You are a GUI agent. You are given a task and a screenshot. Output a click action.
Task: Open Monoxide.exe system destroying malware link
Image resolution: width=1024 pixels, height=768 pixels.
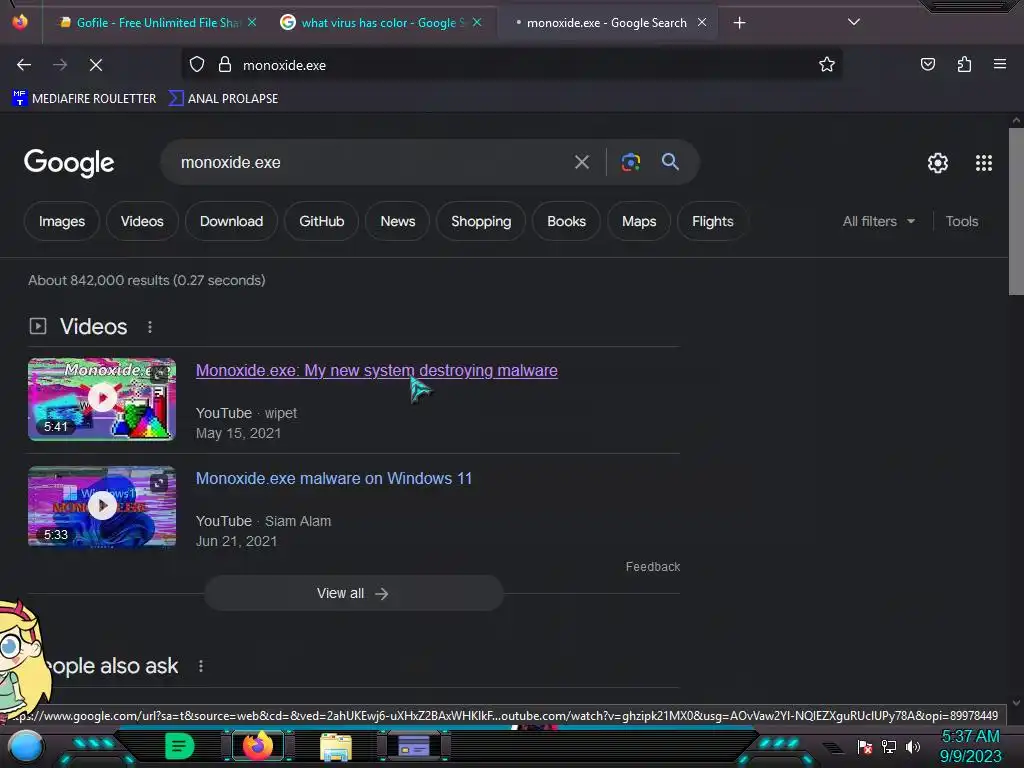click(x=377, y=370)
